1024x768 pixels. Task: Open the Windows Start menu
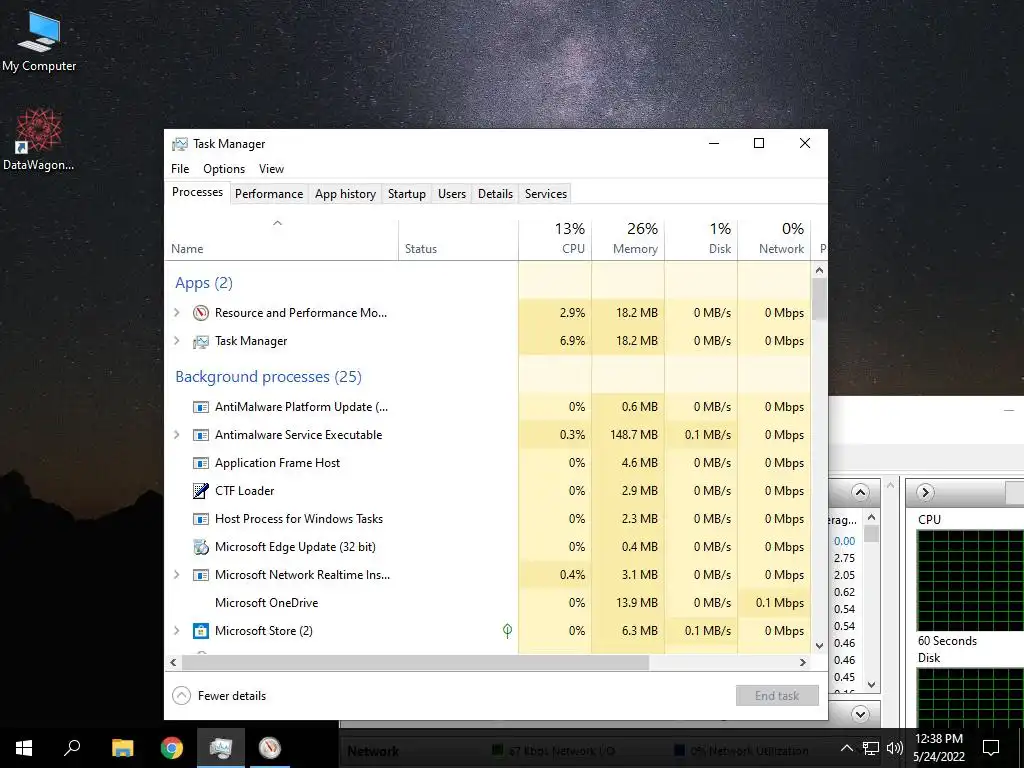[24, 748]
